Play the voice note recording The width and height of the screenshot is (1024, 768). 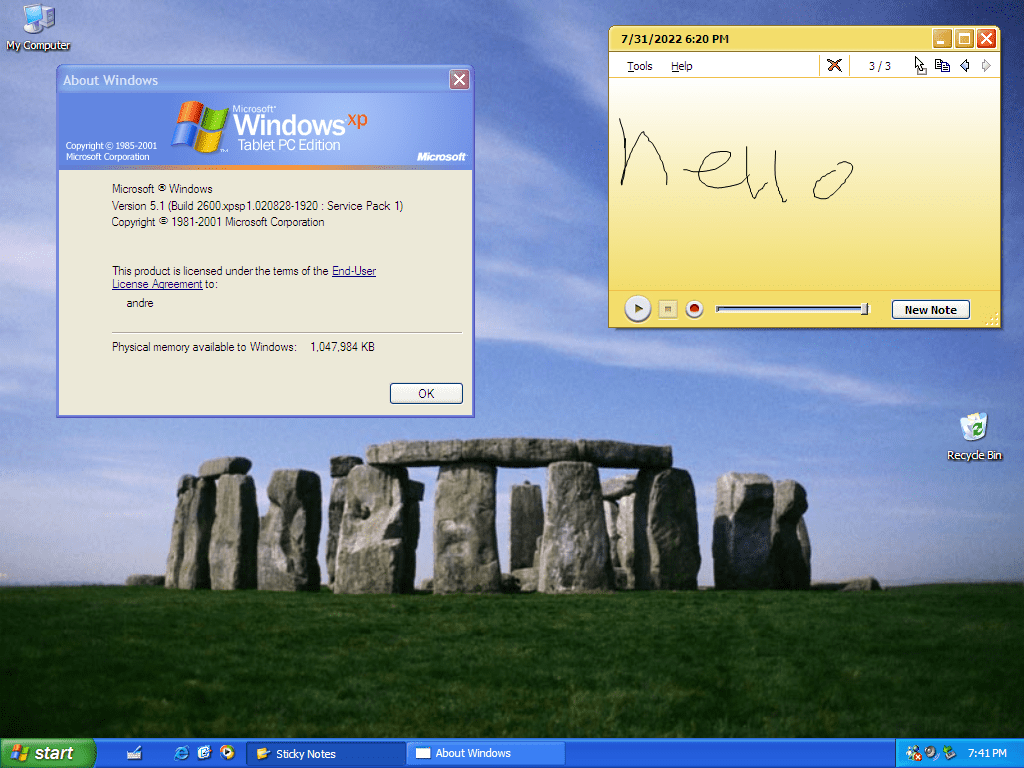click(638, 309)
